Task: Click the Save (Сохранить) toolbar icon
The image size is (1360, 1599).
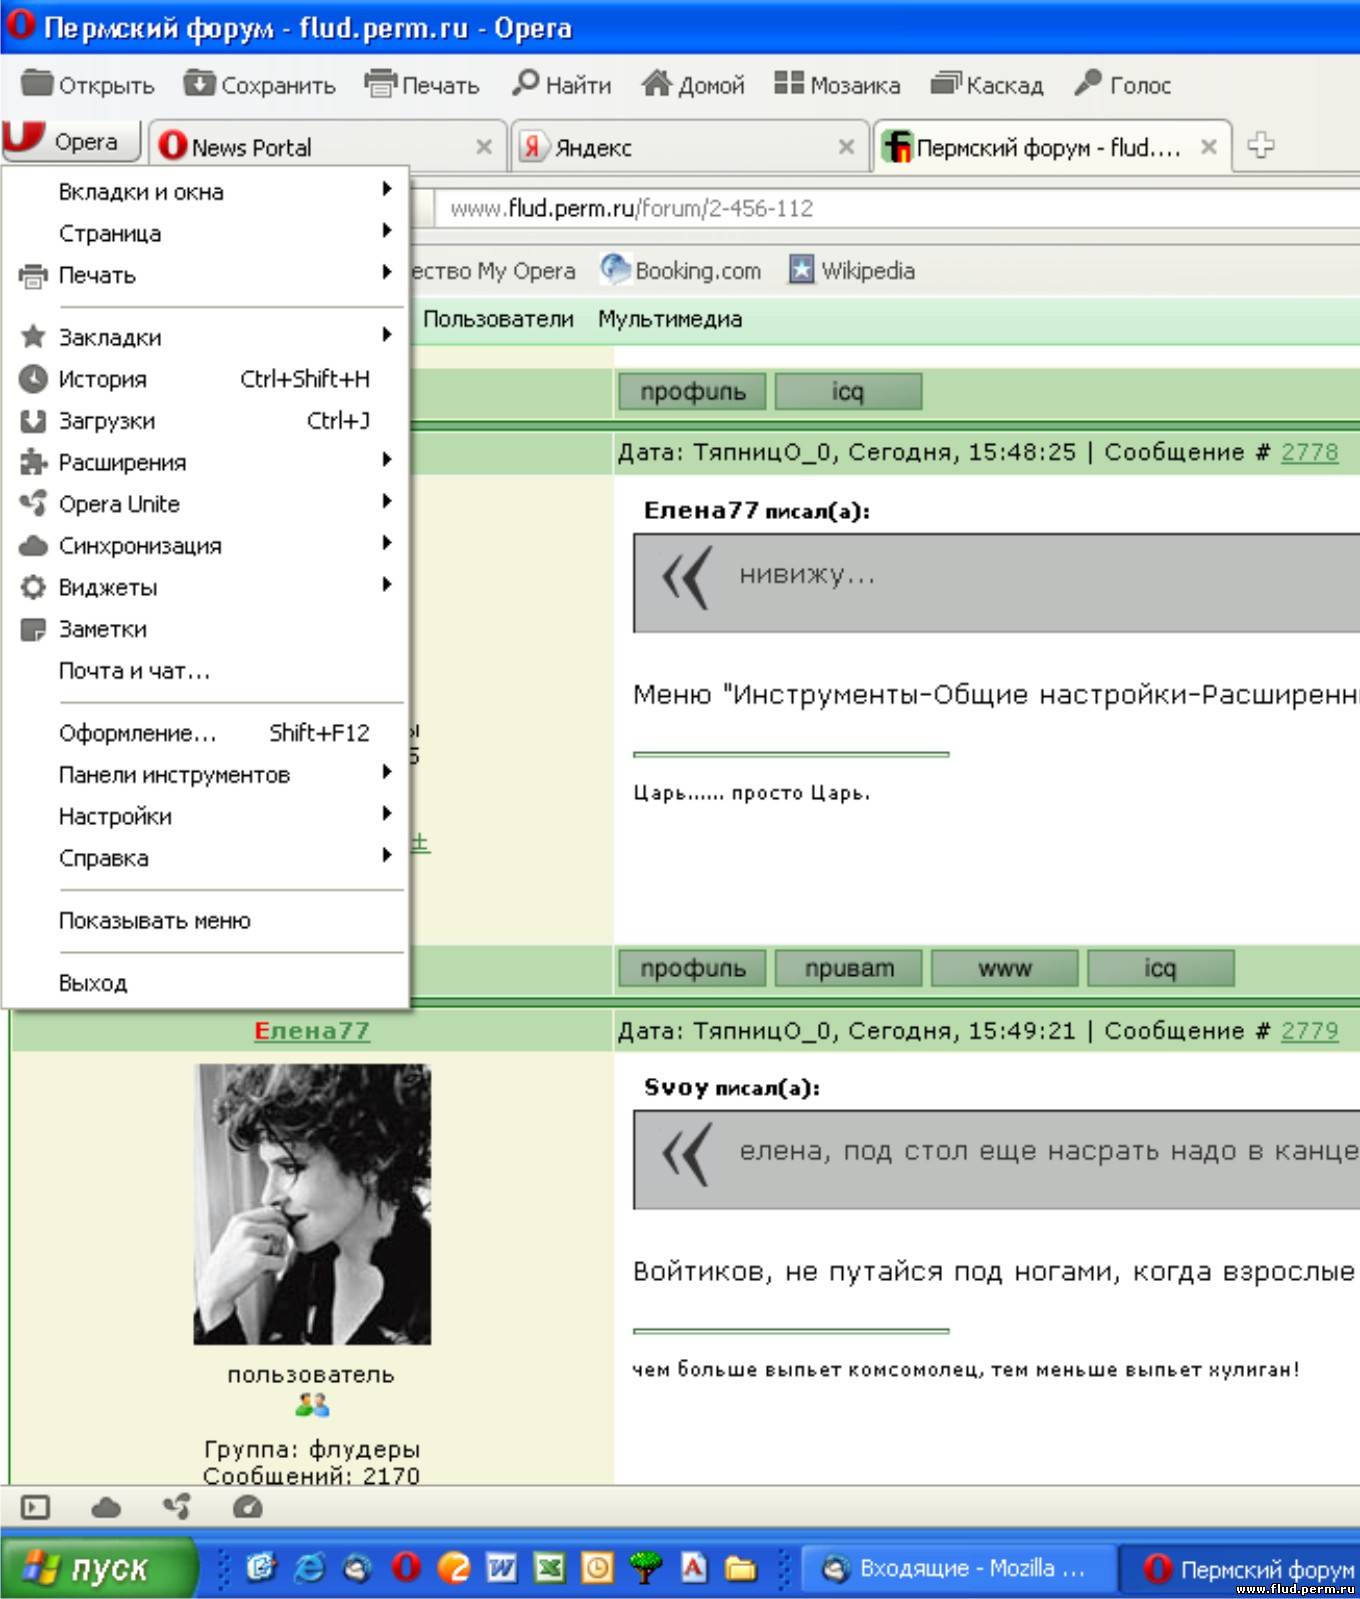Action: pyautogui.click(x=200, y=84)
